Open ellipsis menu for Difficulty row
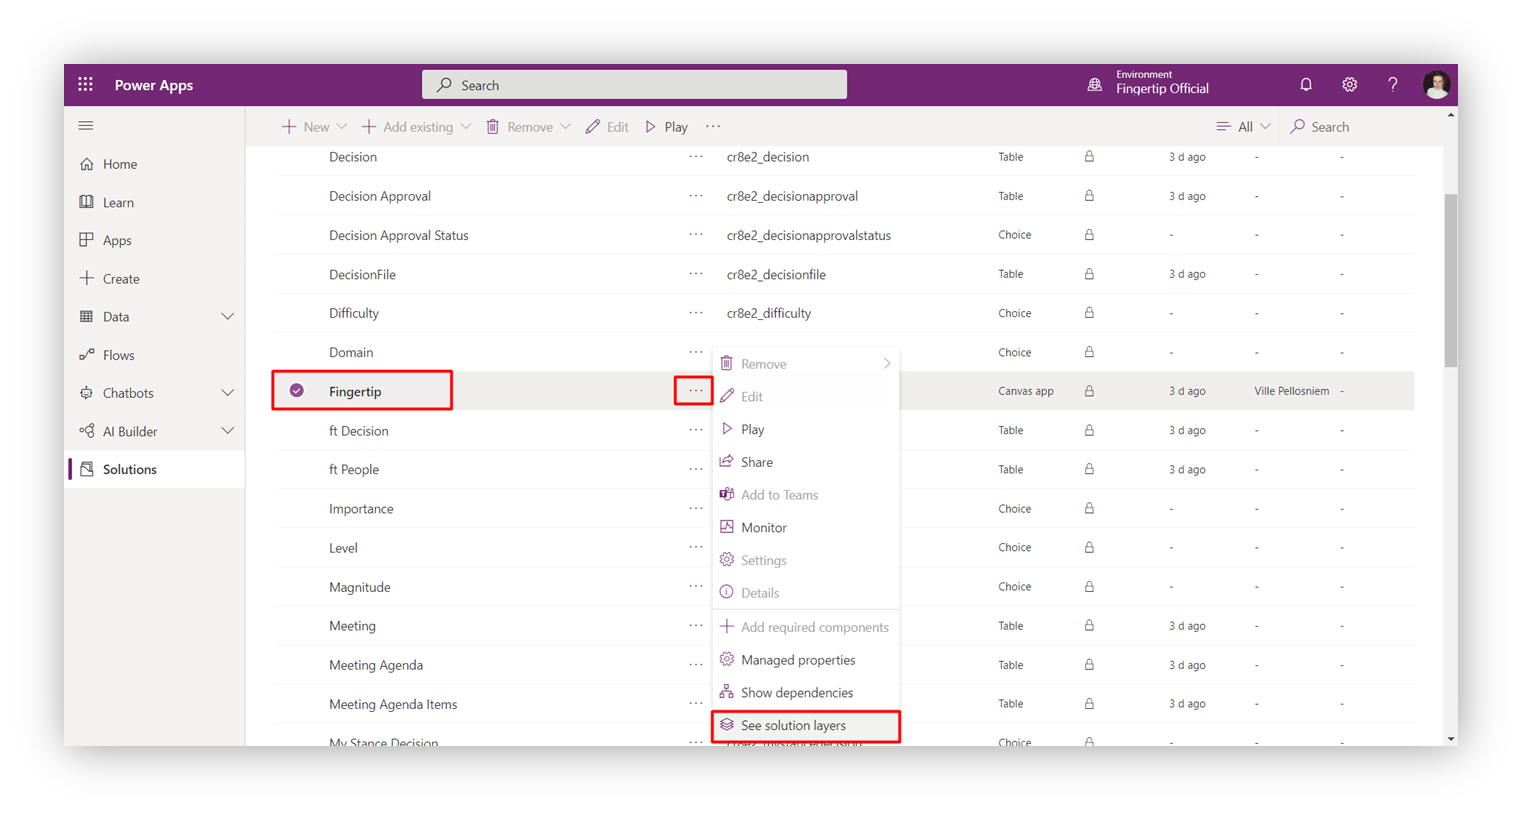This screenshot has height=816, width=1528. [x=696, y=313]
